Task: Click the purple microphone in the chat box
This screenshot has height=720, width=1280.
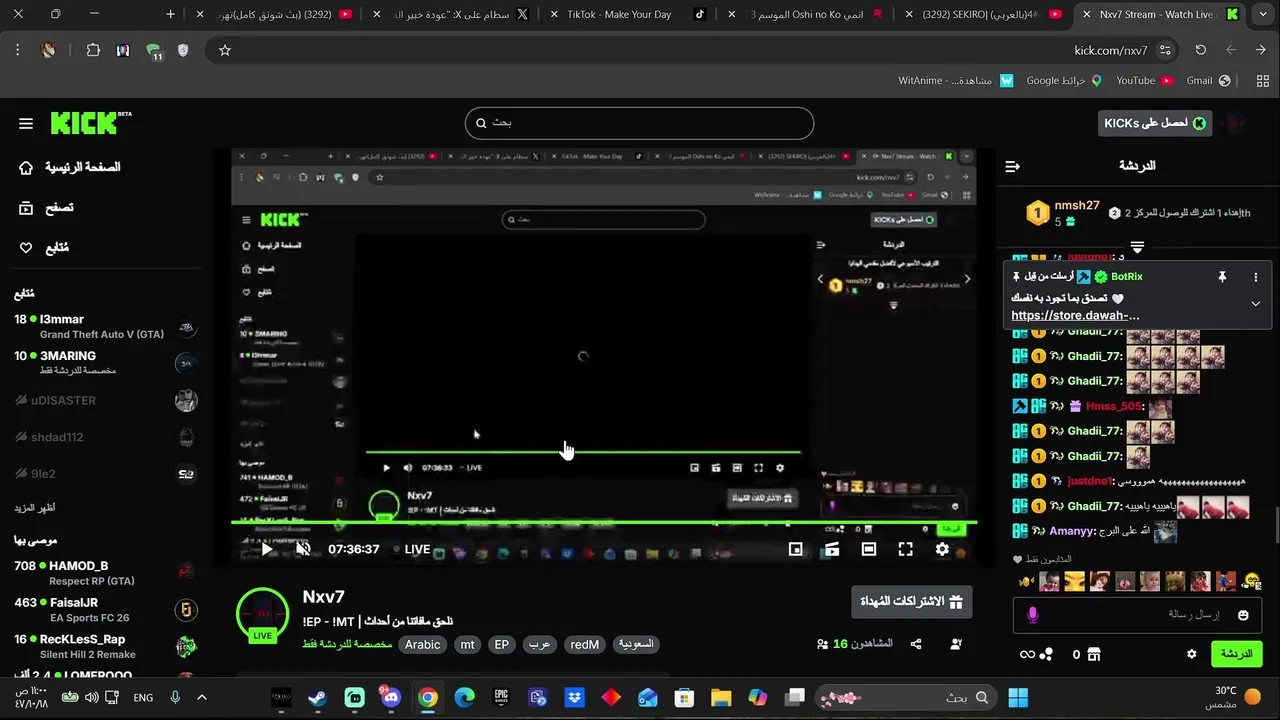Action: point(1033,615)
